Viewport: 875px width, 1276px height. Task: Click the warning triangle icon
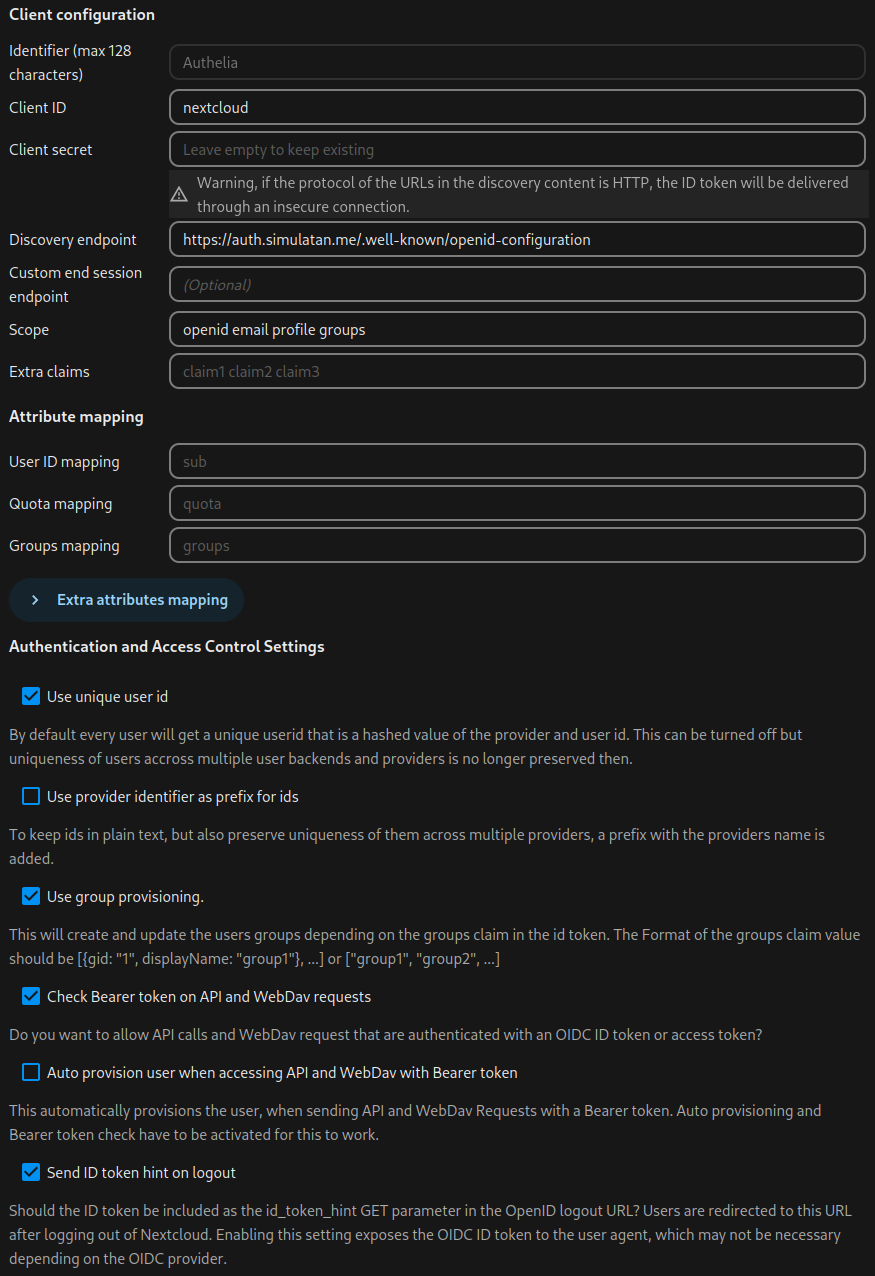(x=179, y=194)
